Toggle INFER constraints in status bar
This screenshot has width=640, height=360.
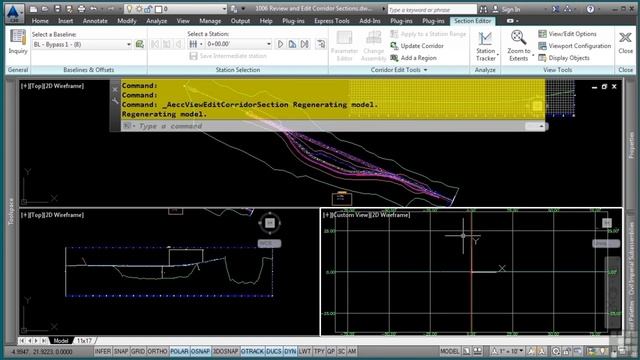(103, 351)
